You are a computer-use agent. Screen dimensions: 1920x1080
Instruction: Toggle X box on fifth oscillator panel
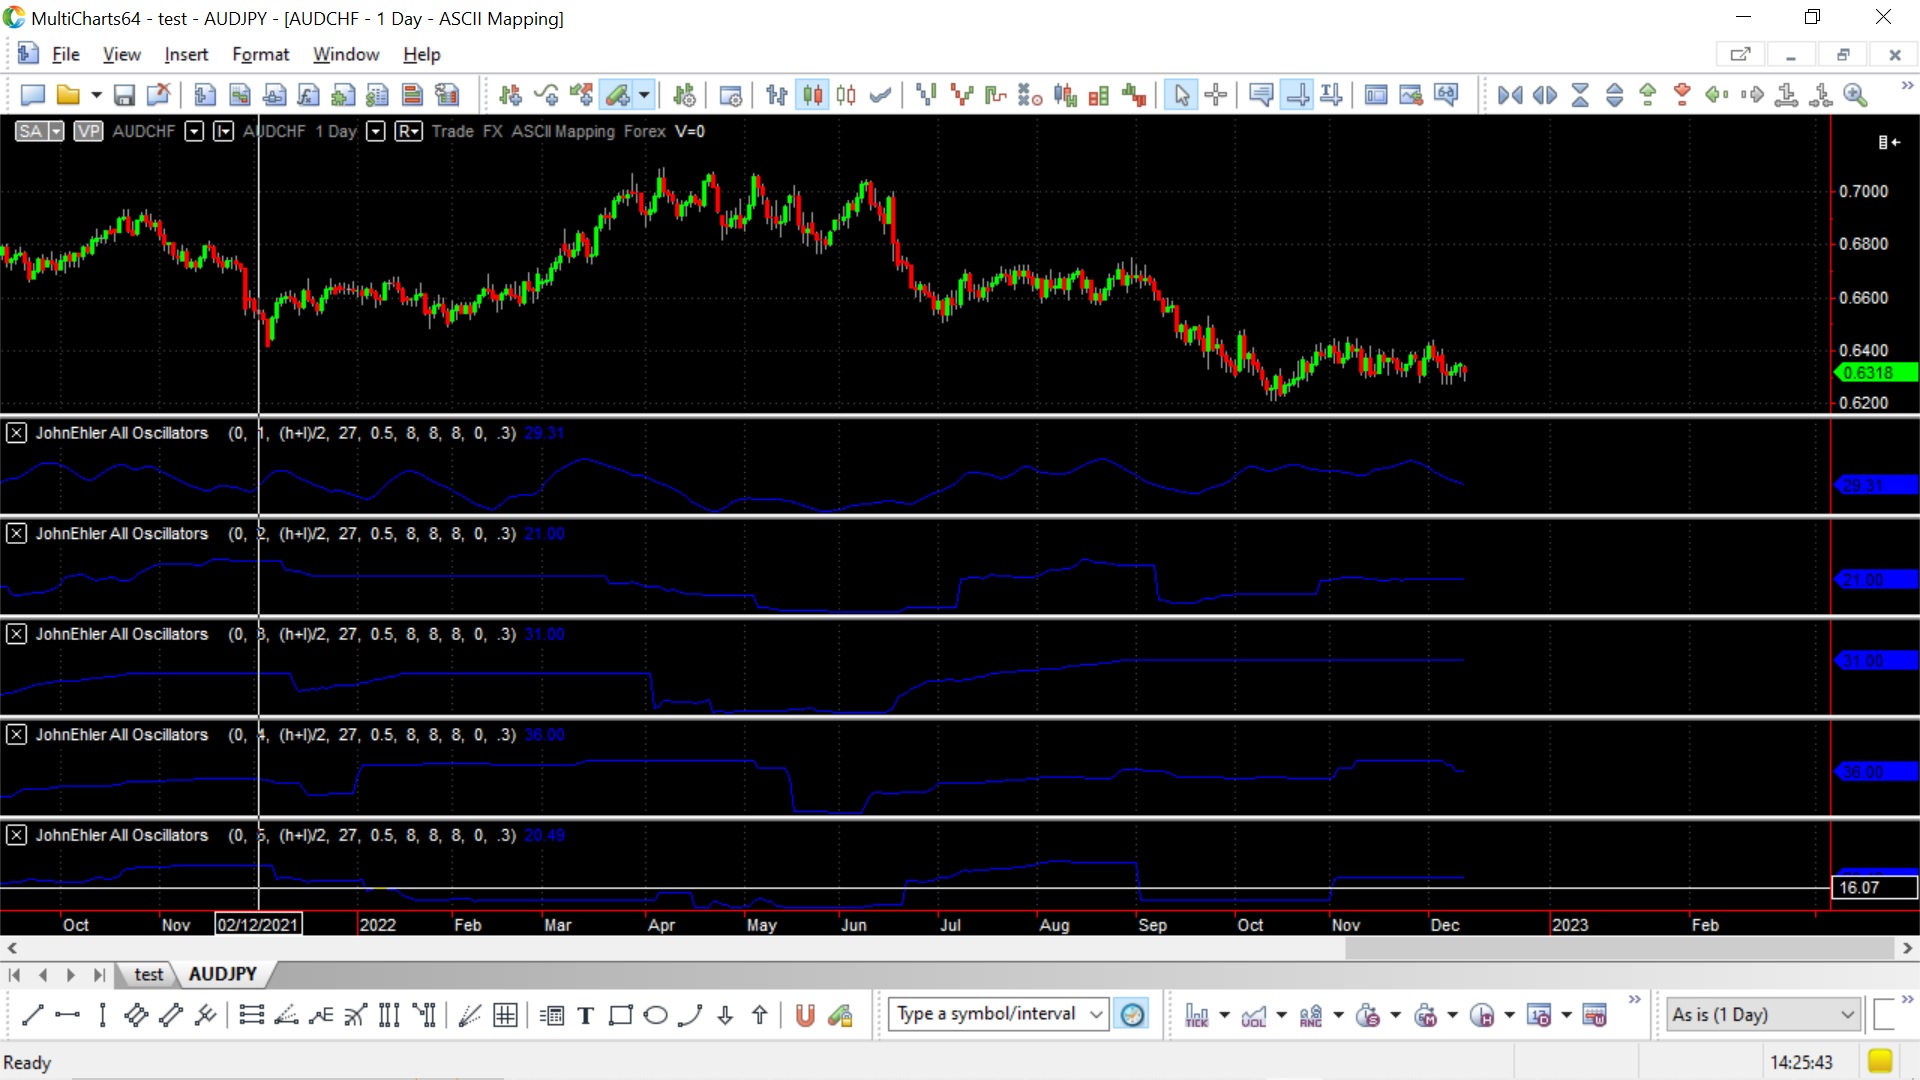tap(17, 835)
